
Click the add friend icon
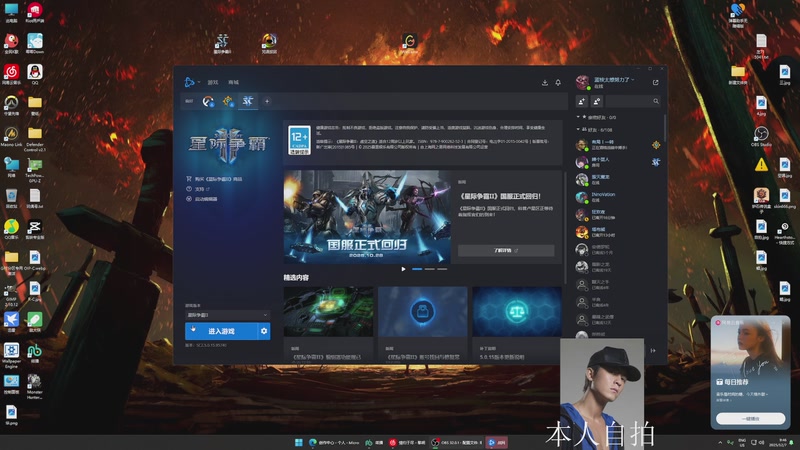(x=582, y=102)
